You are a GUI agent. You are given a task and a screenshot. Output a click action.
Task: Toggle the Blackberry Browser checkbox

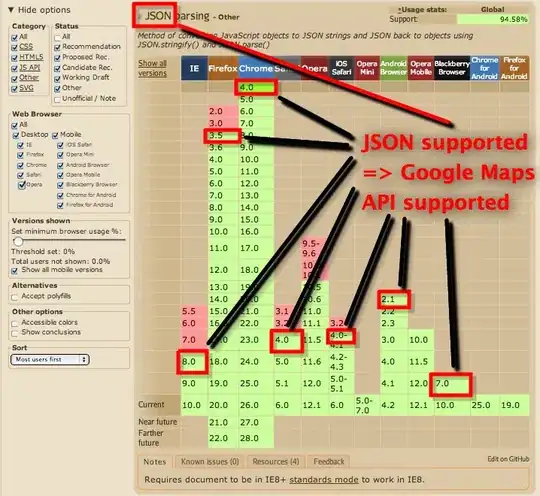click(x=60, y=185)
